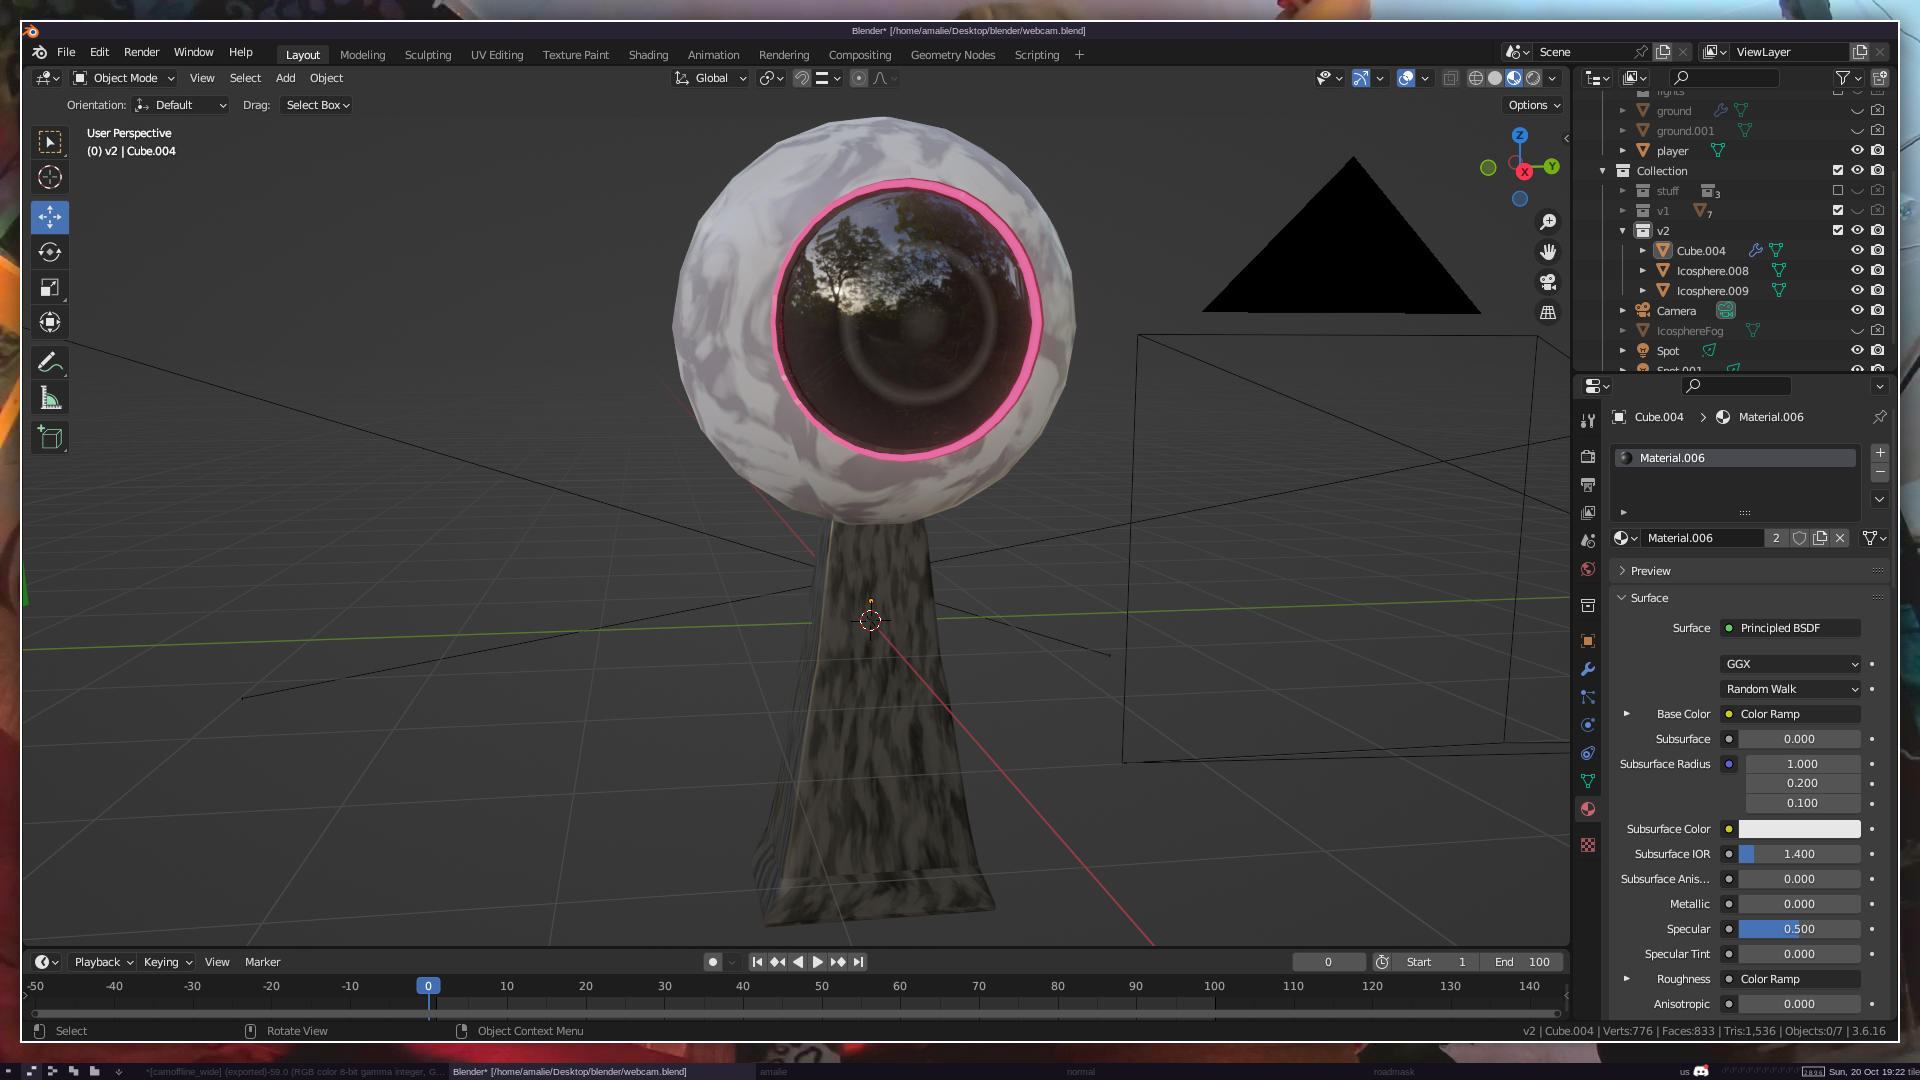1920x1080 pixels.
Task: Click the End frame field
Action: pos(1522,962)
